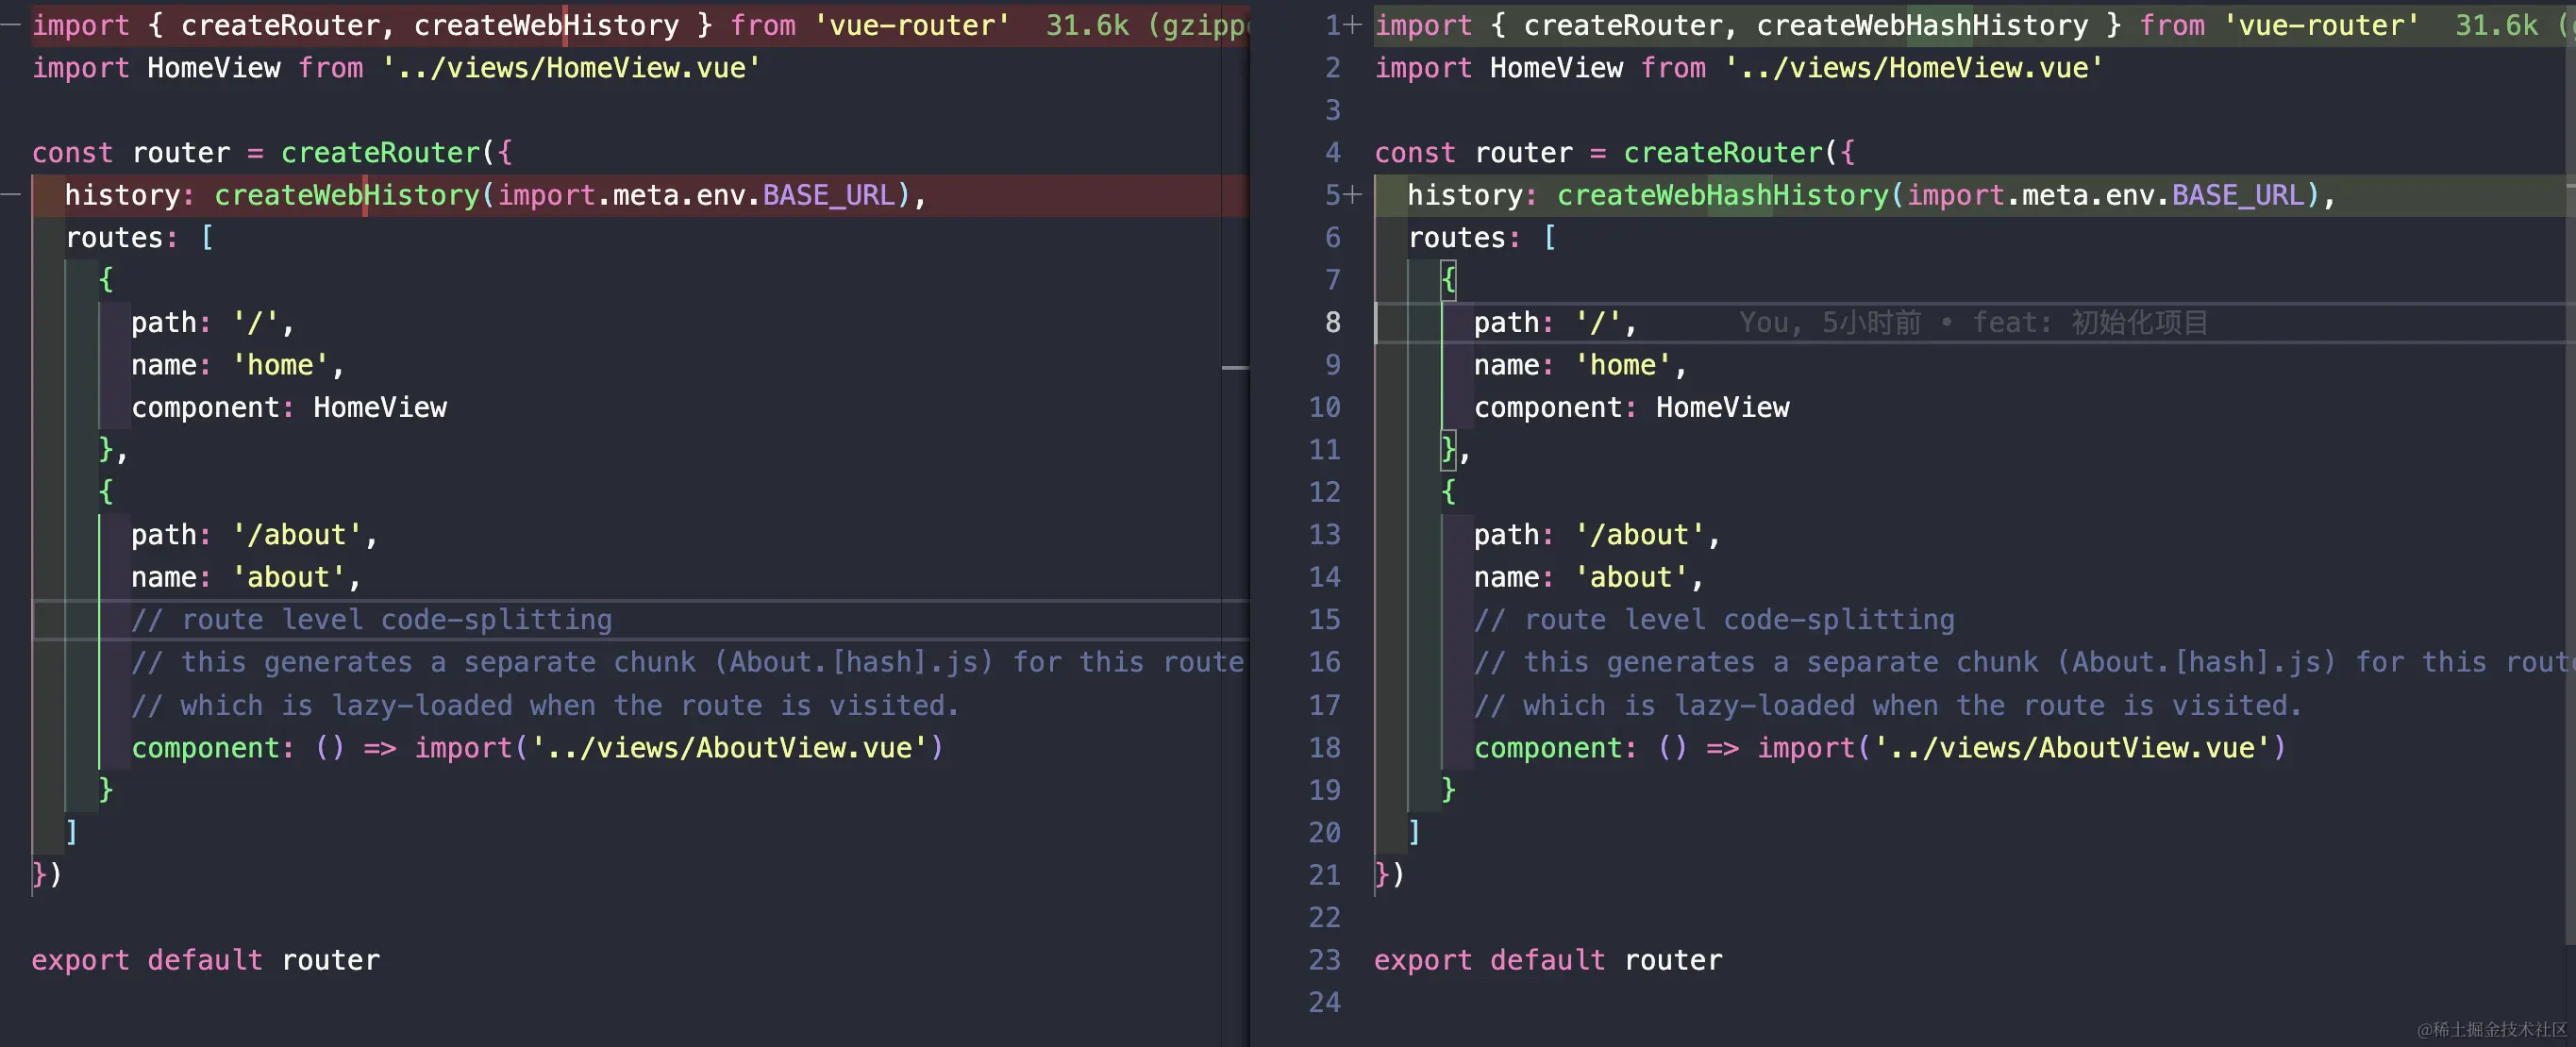Click the deletion minus marker beside the left import line
Screen dimensions: 2576x1047
click(x=11, y=25)
